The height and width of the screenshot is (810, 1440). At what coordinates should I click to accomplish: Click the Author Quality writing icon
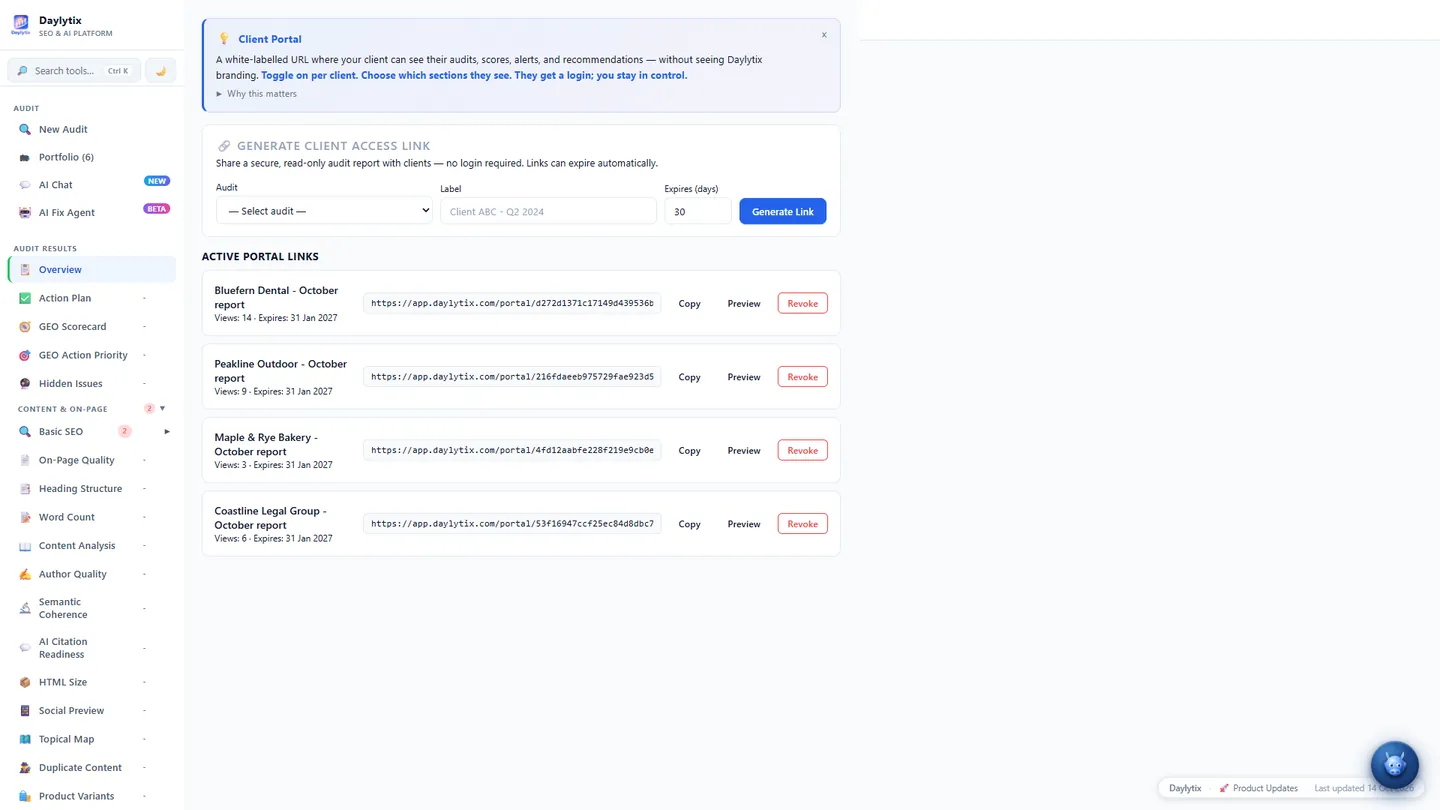click(25, 574)
